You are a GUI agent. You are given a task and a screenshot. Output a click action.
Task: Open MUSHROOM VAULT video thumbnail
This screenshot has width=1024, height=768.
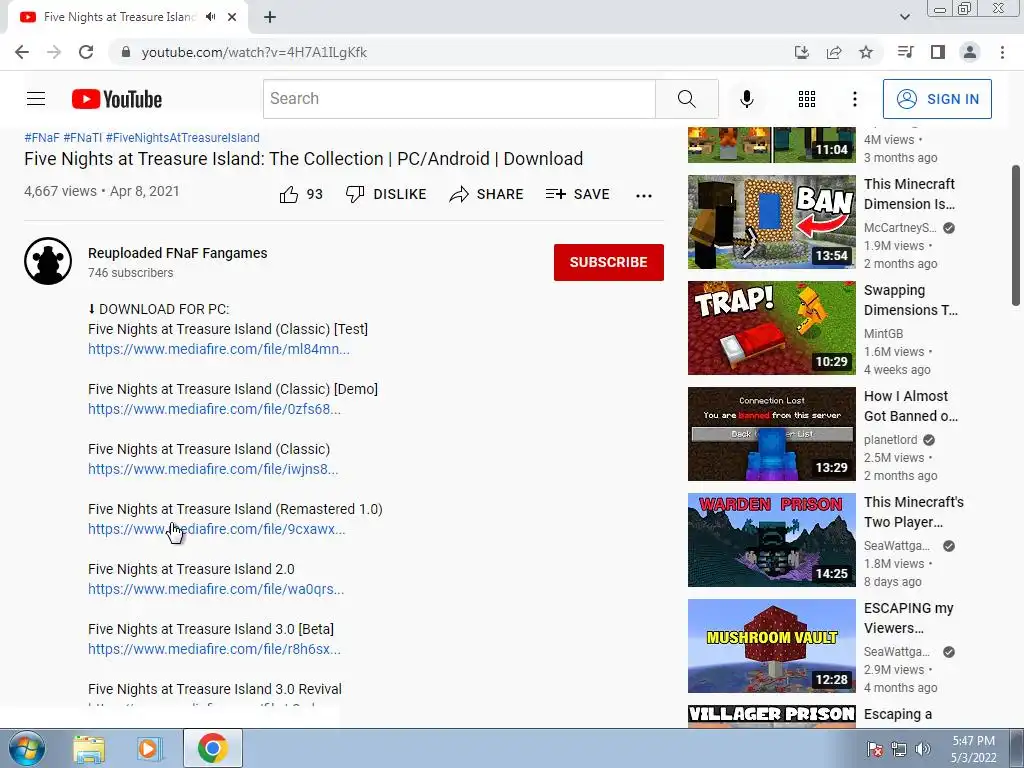tap(771, 646)
